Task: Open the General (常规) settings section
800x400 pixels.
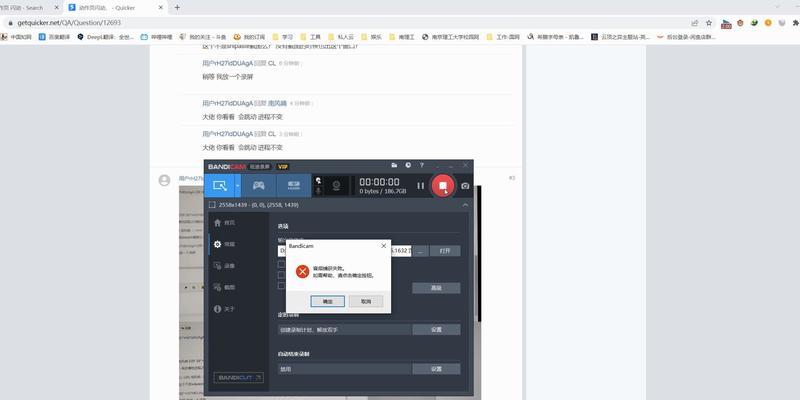Action: pos(224,244)
